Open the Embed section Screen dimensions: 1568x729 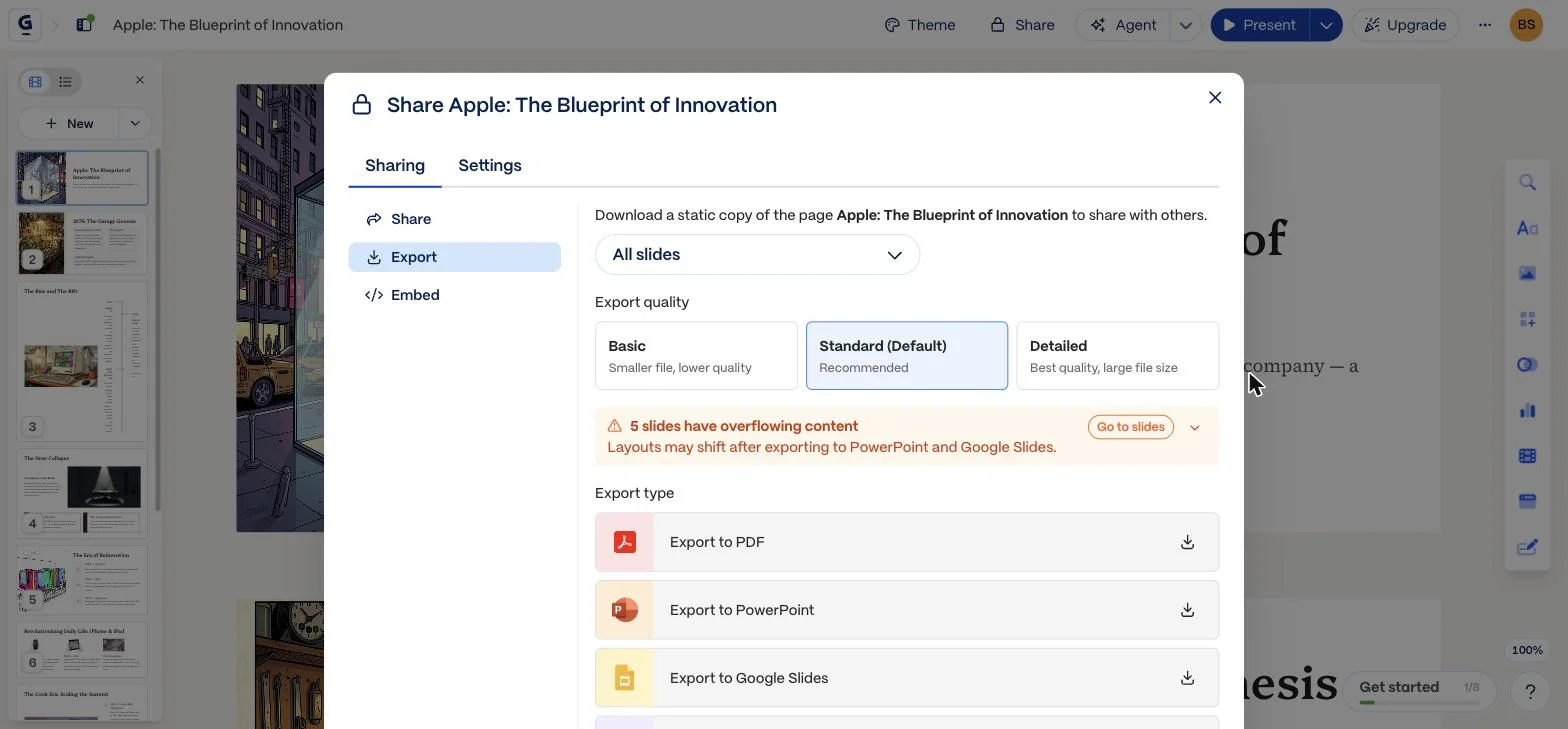click(x=454, y=295)
